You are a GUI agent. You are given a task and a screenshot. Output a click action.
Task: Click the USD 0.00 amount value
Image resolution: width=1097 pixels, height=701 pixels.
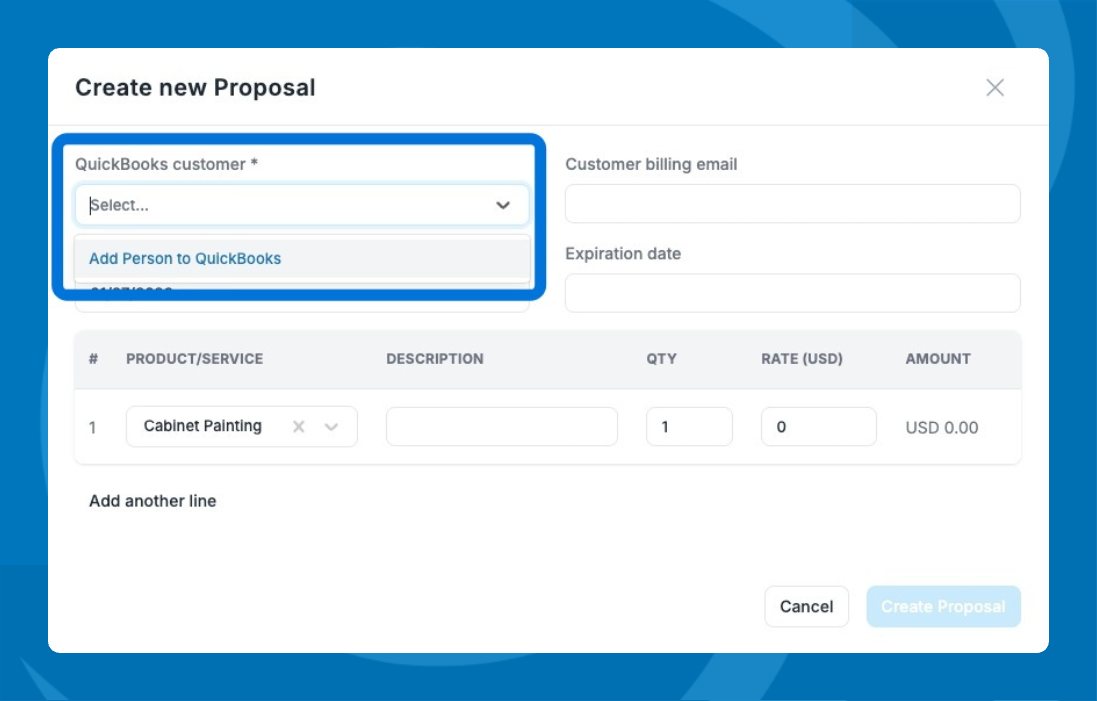click(x=941, y=428)
